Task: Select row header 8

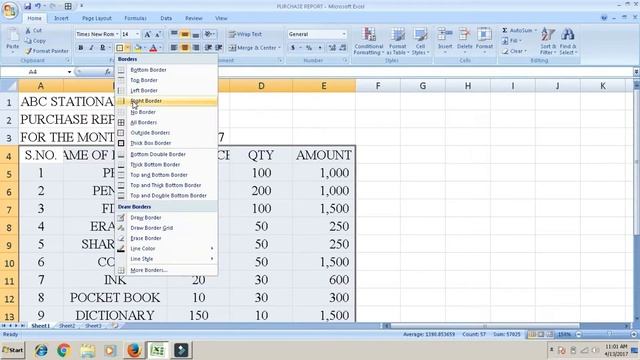Action: point(9,227)
